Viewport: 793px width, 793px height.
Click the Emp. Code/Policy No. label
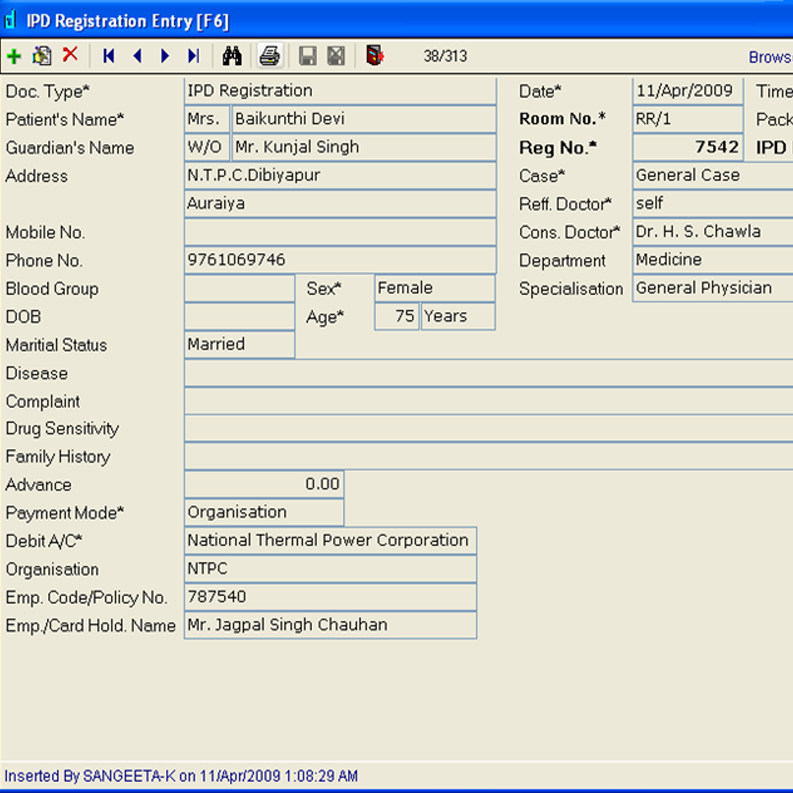pyautogui.click(x=86, y=598)
